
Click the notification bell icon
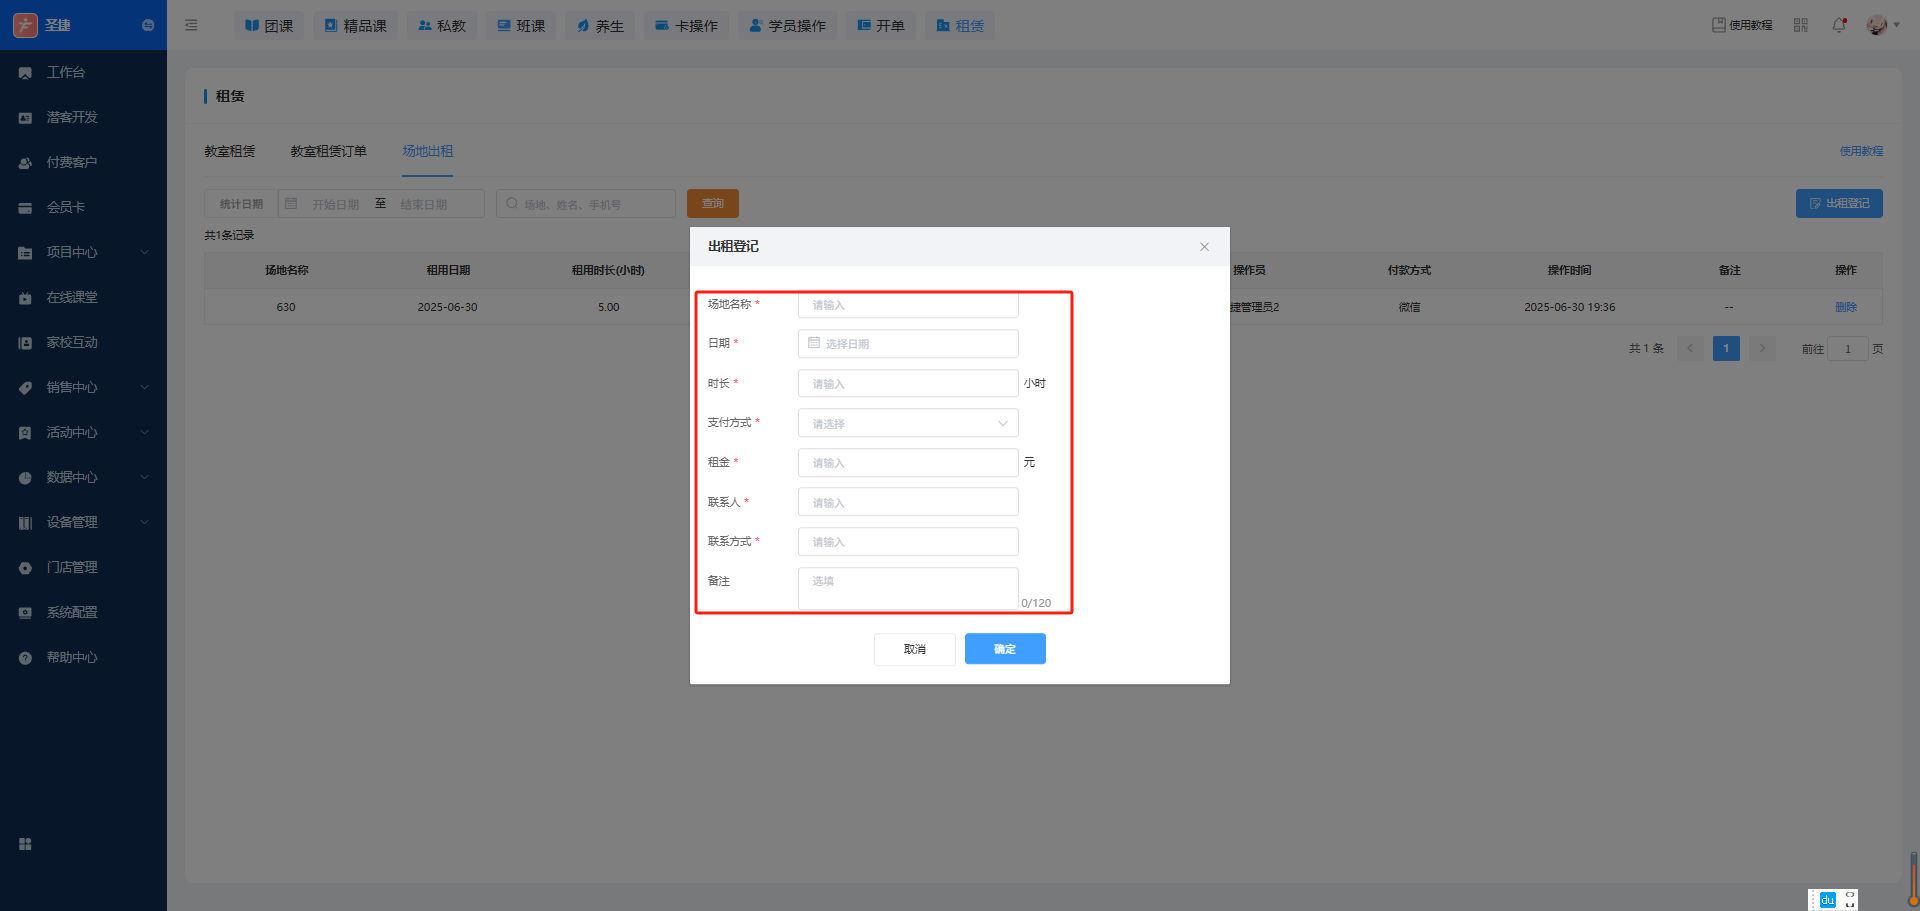(x=1838, y=25)
